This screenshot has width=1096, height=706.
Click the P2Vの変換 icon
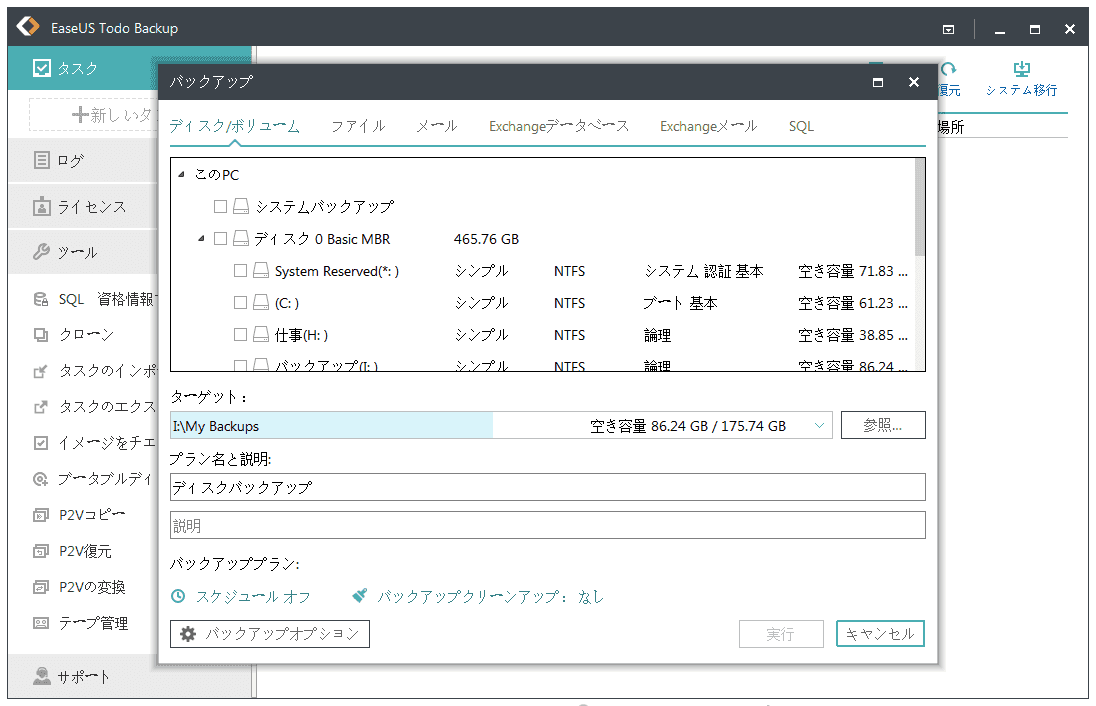click(x=41, y=587)
